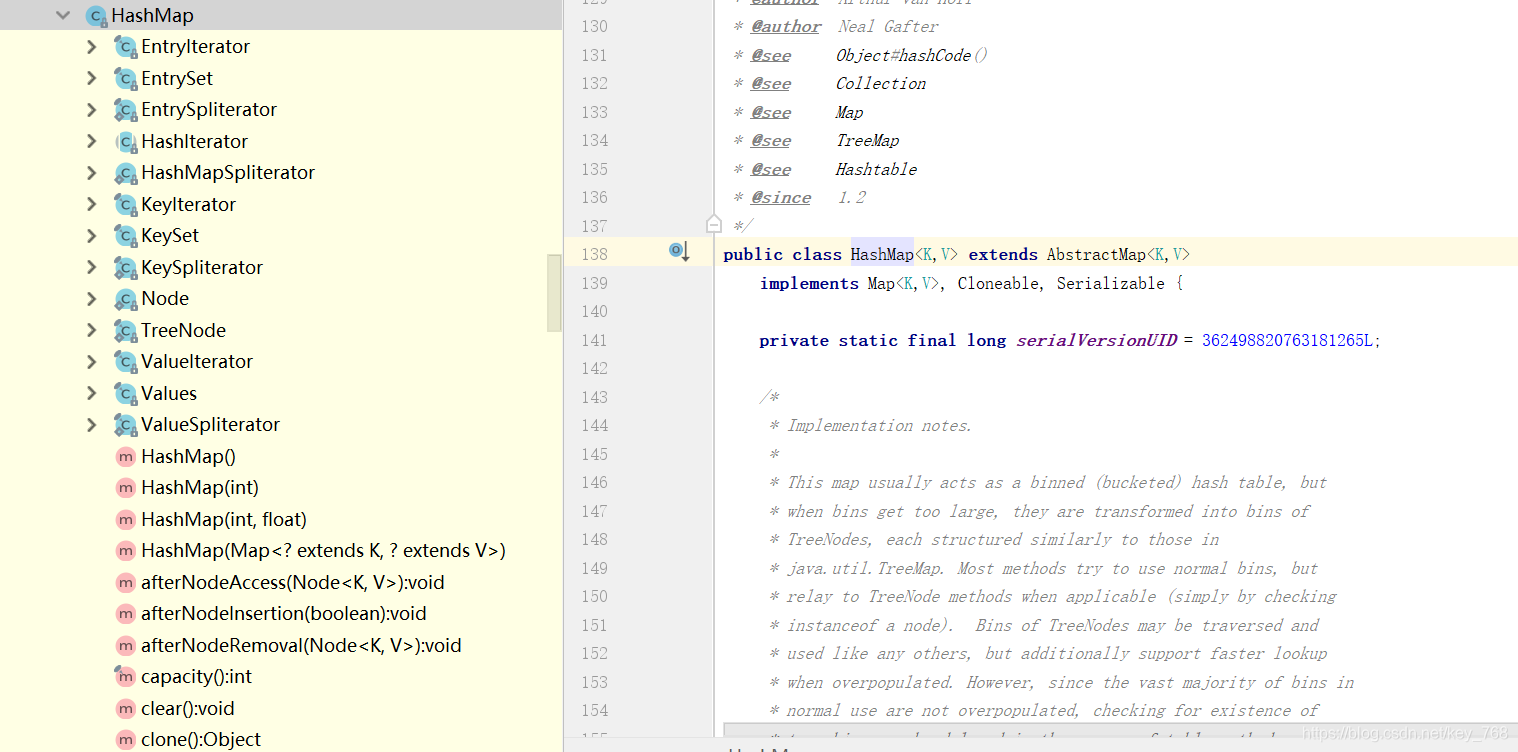The height and width of the screenshot is (752, 1518).
Task: Select the TreeNode entry in structure tree
Action: [183, 330]
